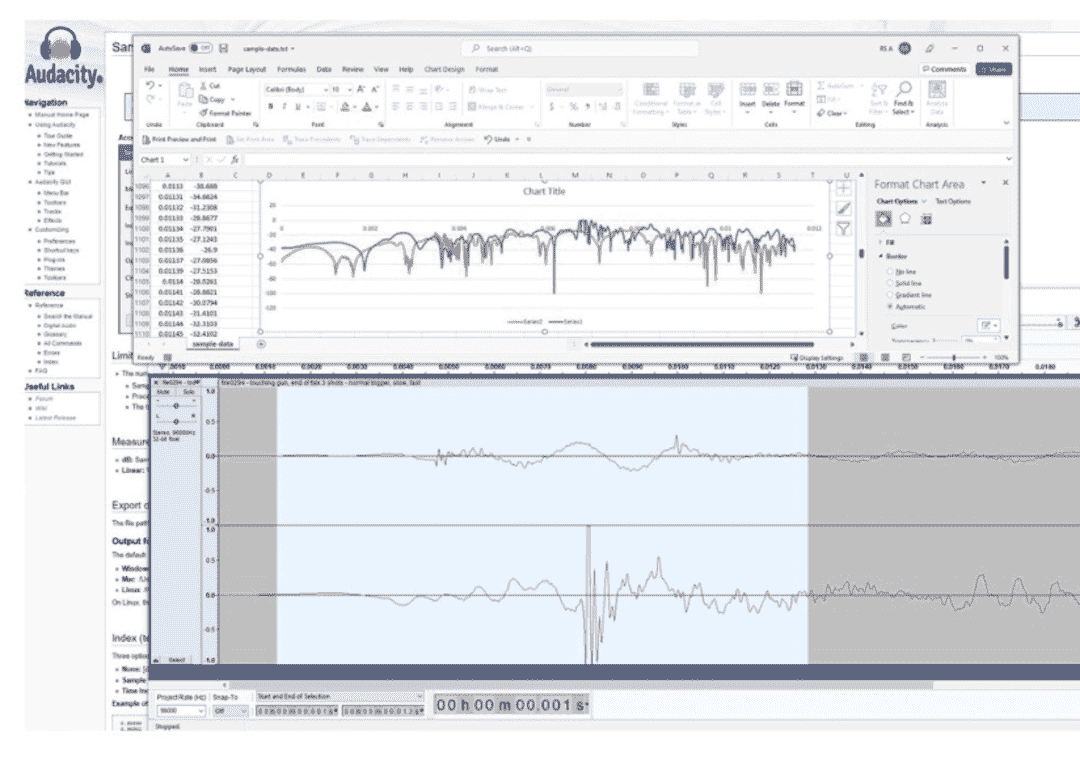Select Effects icon in Format Chart Area

tap(904, 218)
